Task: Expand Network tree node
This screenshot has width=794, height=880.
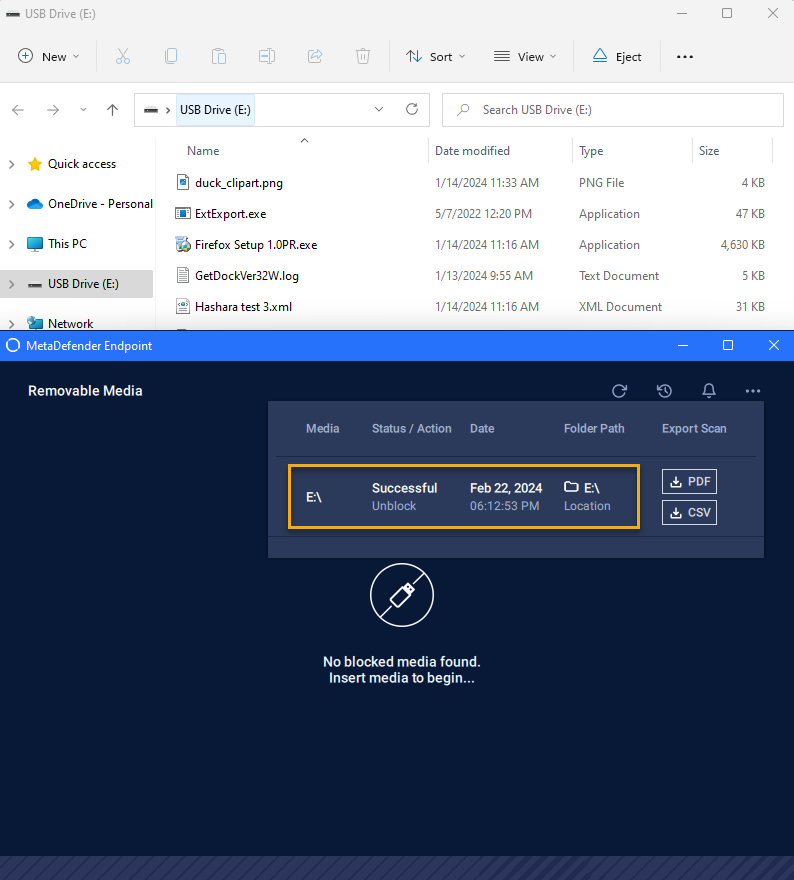Action: click(x=11, y=324)
